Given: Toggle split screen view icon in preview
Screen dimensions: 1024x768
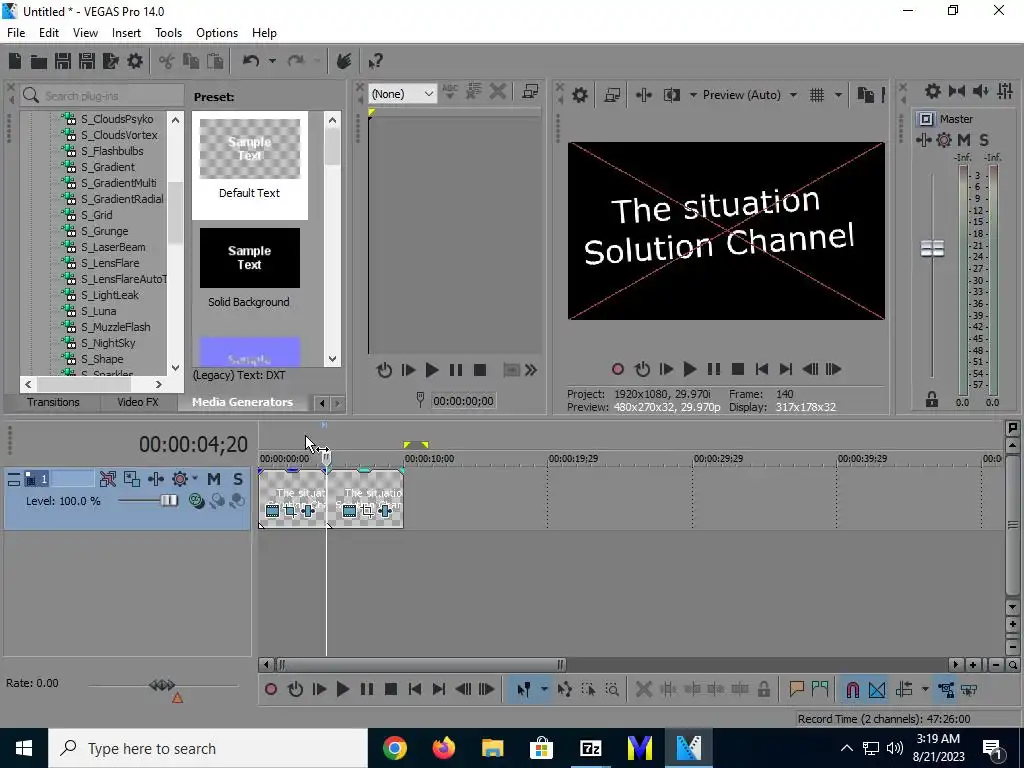Looking at the screenshot, I should click(x=671, y=95).
